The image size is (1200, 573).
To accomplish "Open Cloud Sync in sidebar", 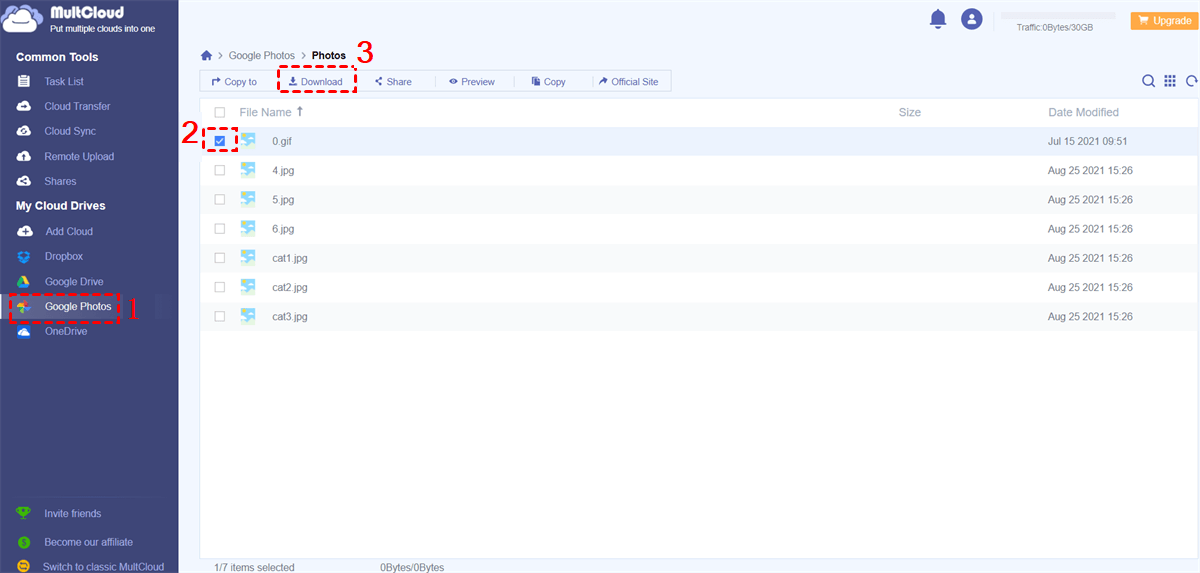I will tap(70, 131).
